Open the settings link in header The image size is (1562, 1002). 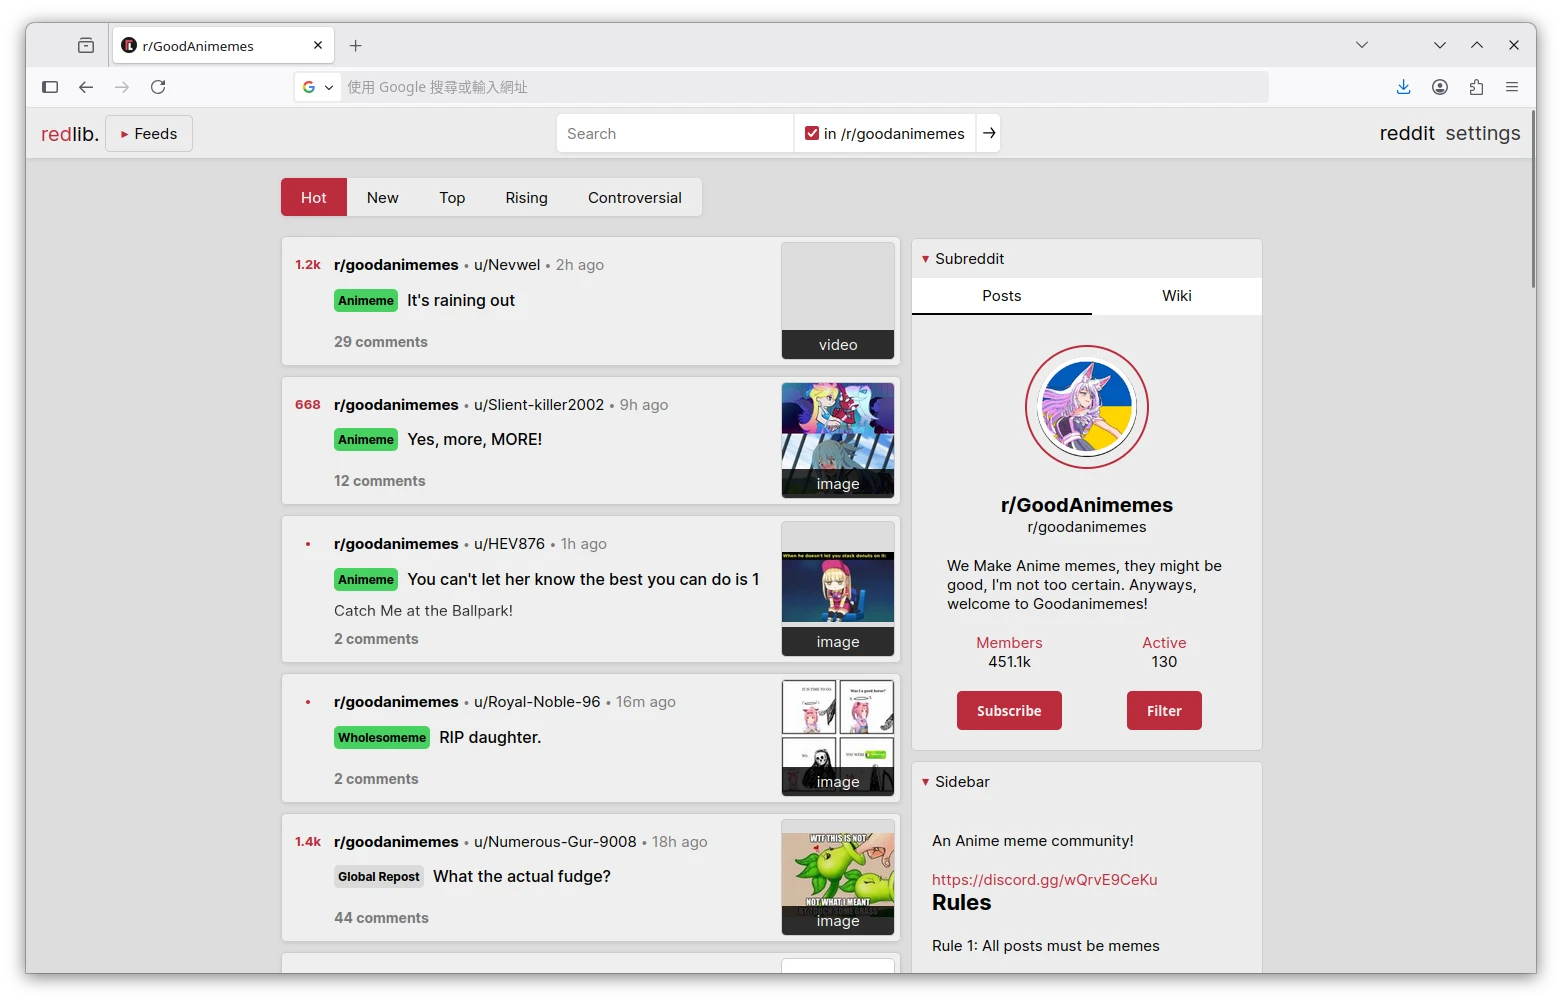(1482, 133)
